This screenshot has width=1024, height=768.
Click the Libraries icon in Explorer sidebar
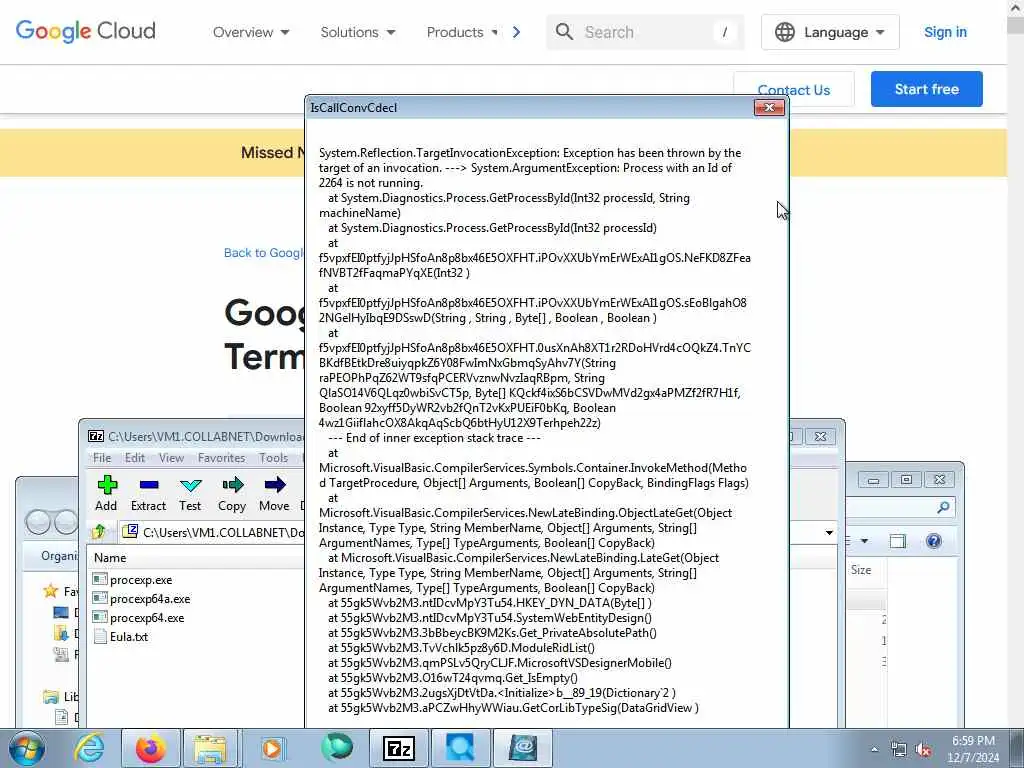(51, 697)
